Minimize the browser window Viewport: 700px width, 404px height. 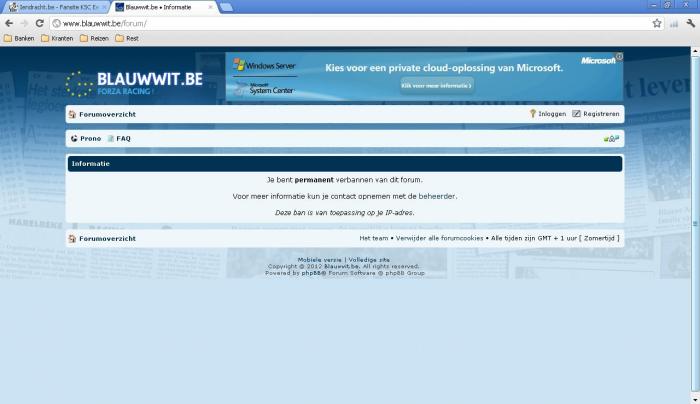(654, 5)
